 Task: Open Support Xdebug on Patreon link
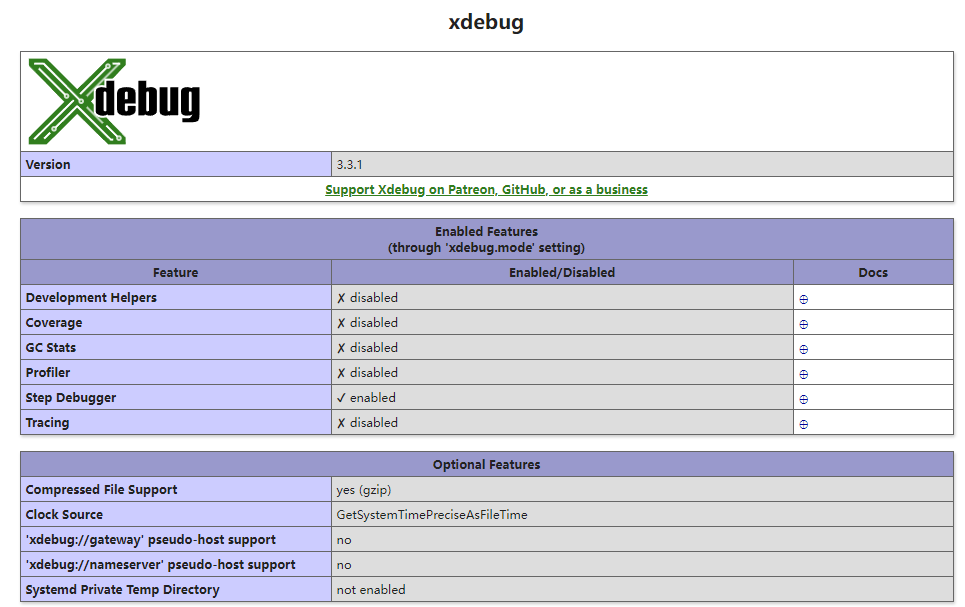(486, 190)
